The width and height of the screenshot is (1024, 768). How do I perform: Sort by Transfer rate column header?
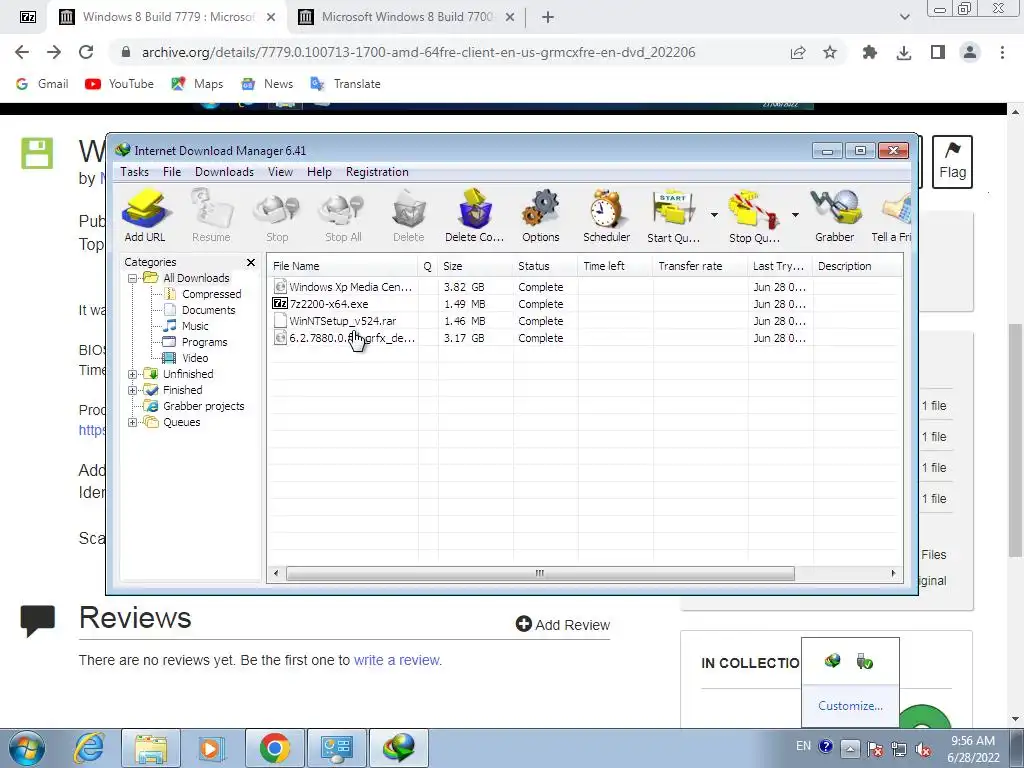[x=699, y=266]
